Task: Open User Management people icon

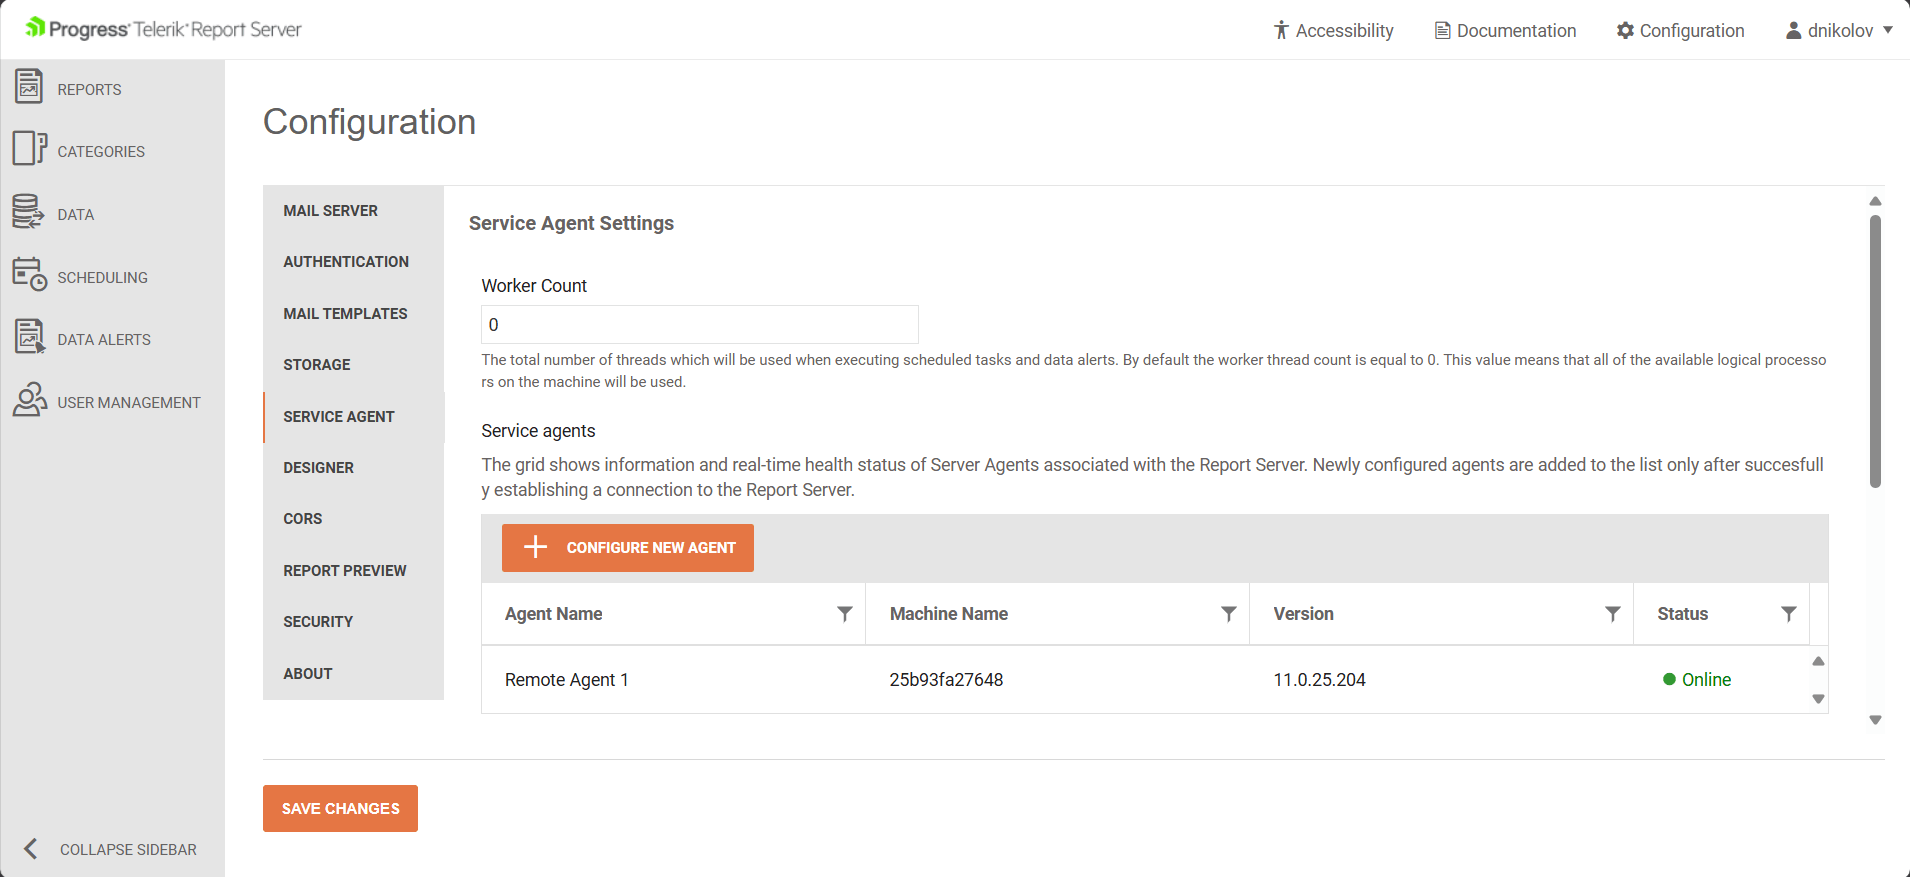Action: (29, 400)
